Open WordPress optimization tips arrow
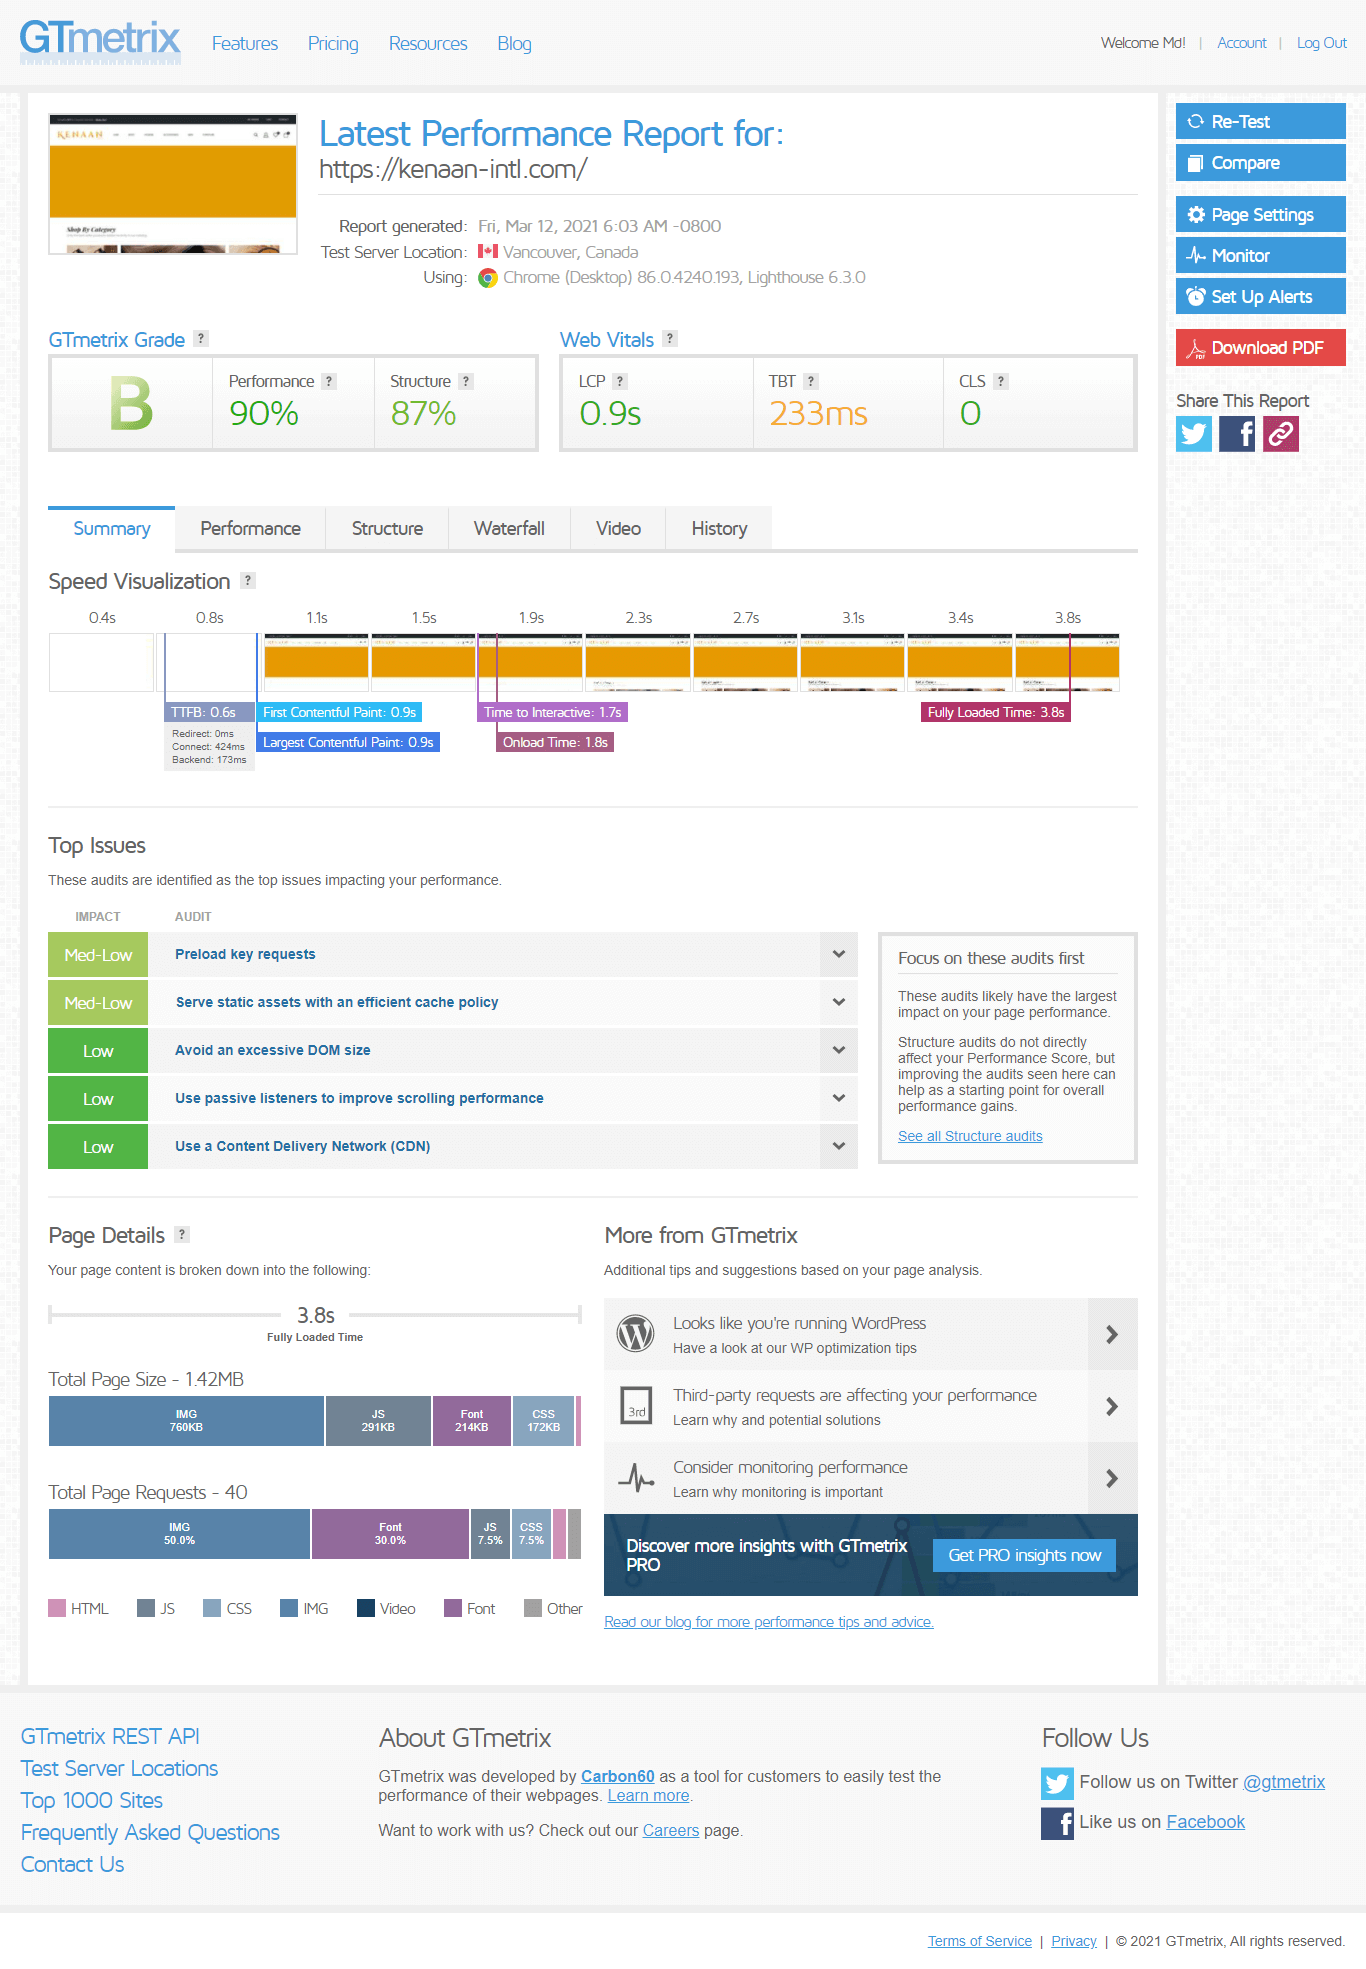 click(x=1112, y=1334)
